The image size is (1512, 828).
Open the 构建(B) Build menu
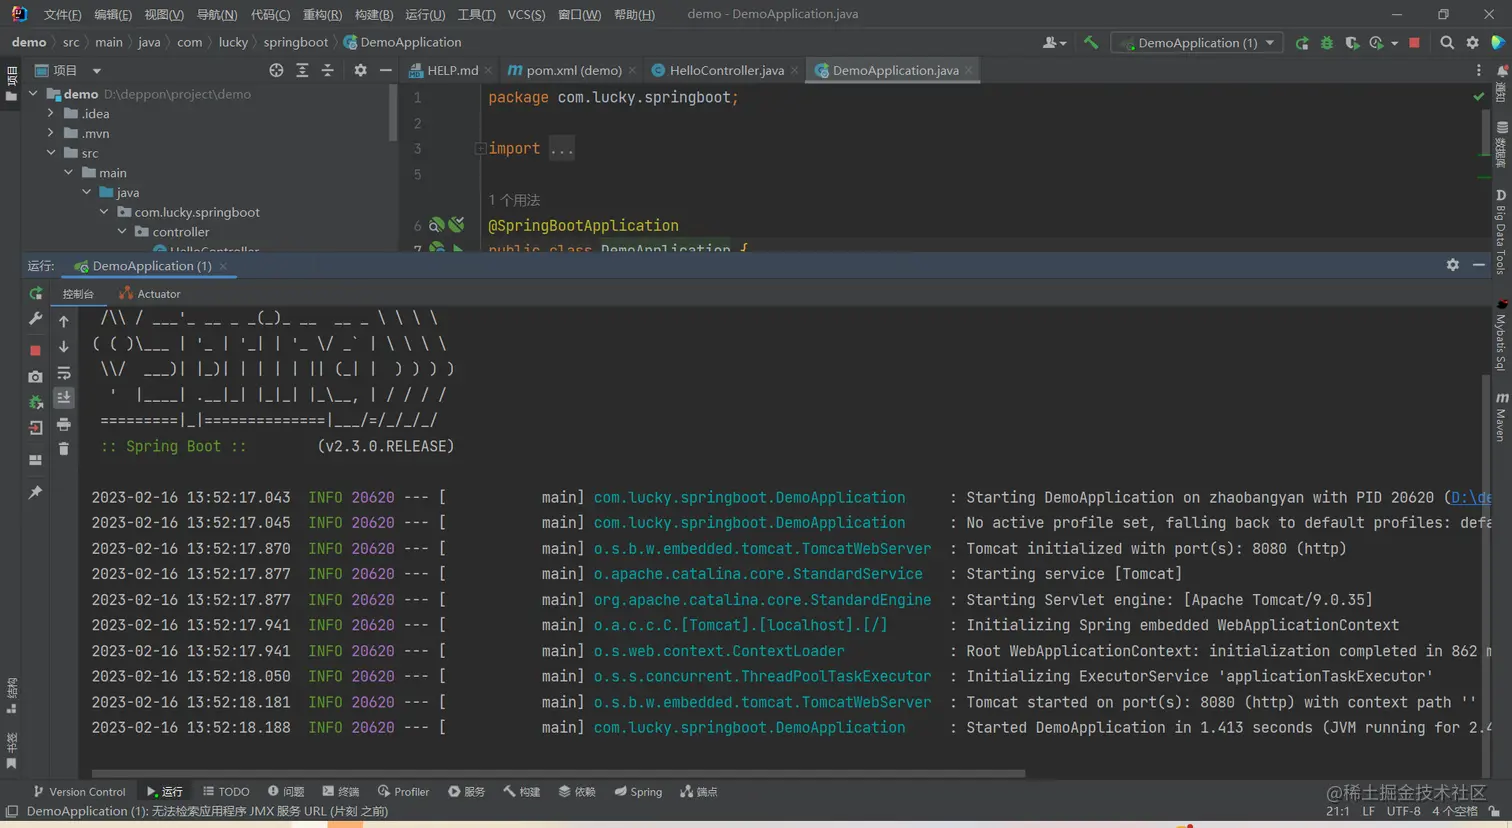(373, 14)
